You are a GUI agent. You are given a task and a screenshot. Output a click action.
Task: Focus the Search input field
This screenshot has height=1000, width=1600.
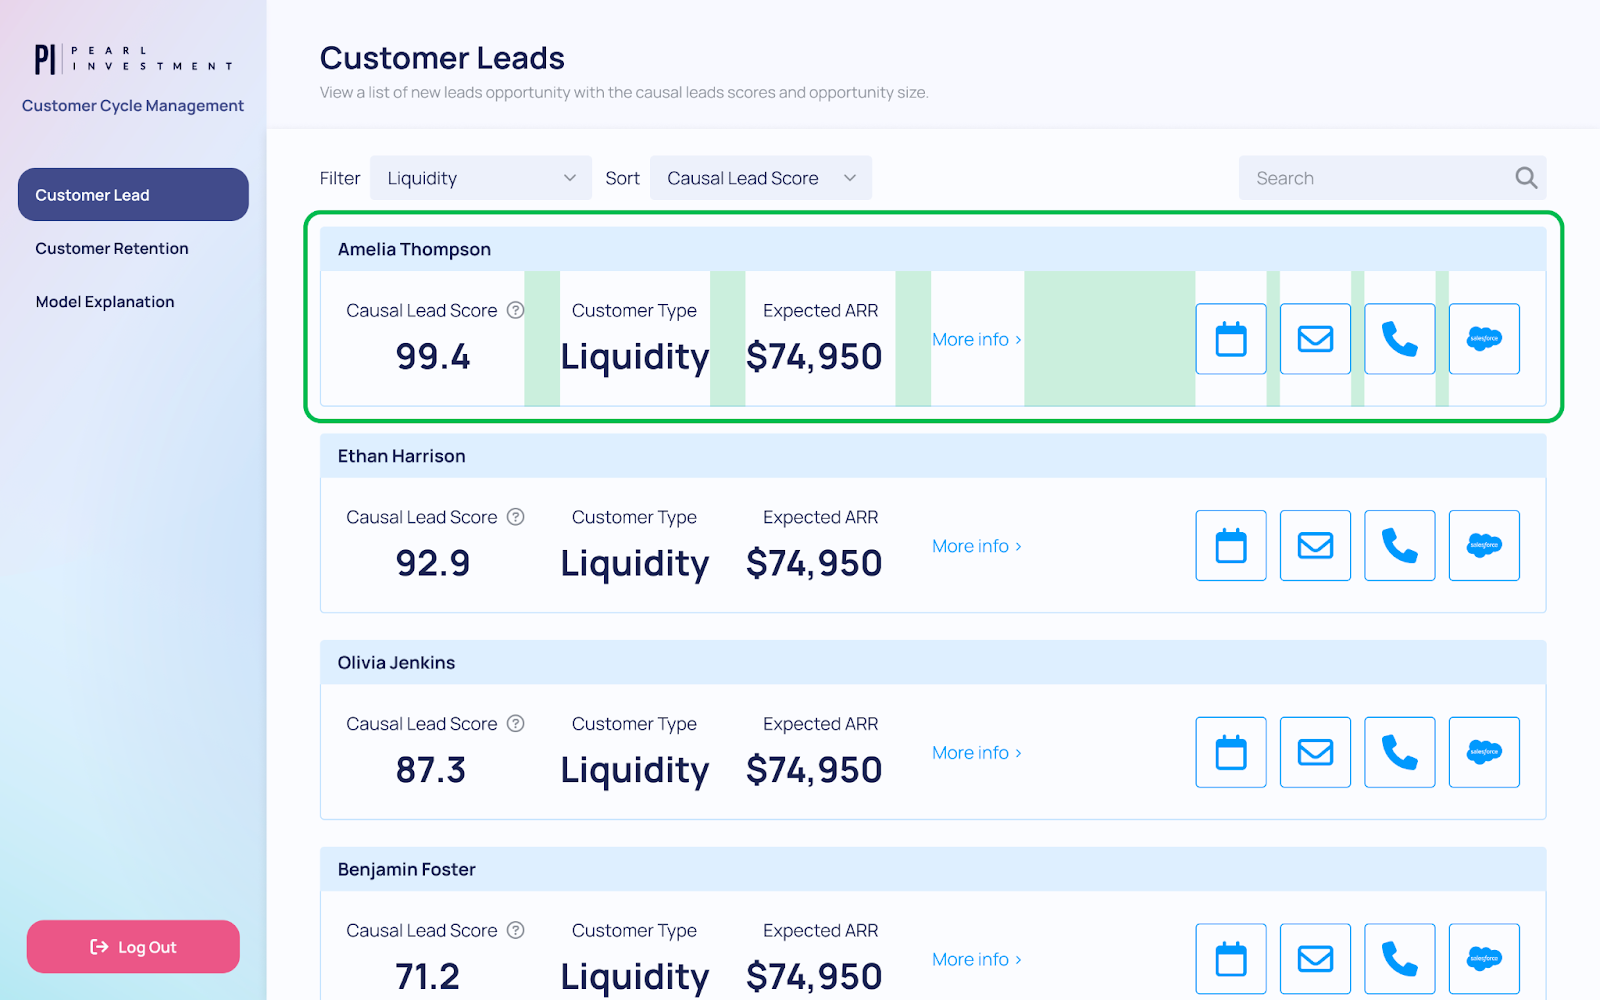click(x=1392, y=178)
